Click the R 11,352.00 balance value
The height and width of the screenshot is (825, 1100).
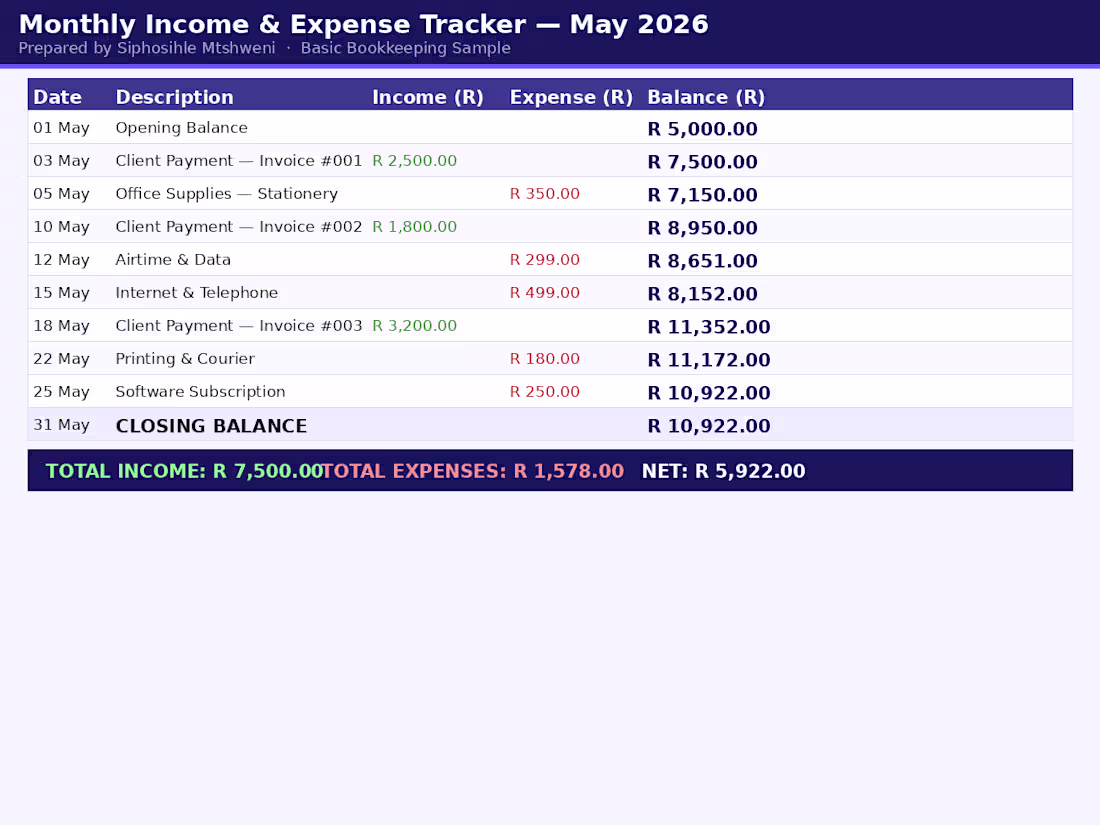709,327
